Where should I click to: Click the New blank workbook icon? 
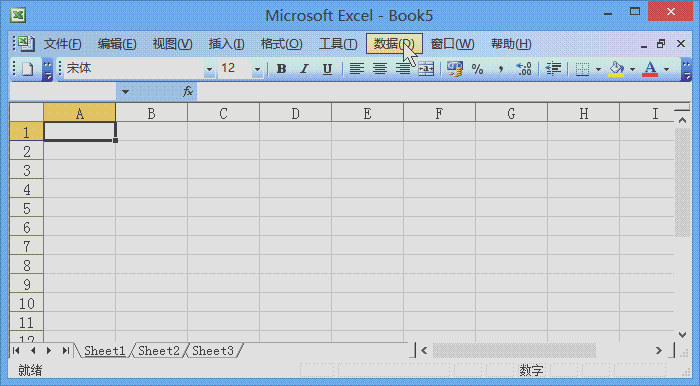[28, 69]
